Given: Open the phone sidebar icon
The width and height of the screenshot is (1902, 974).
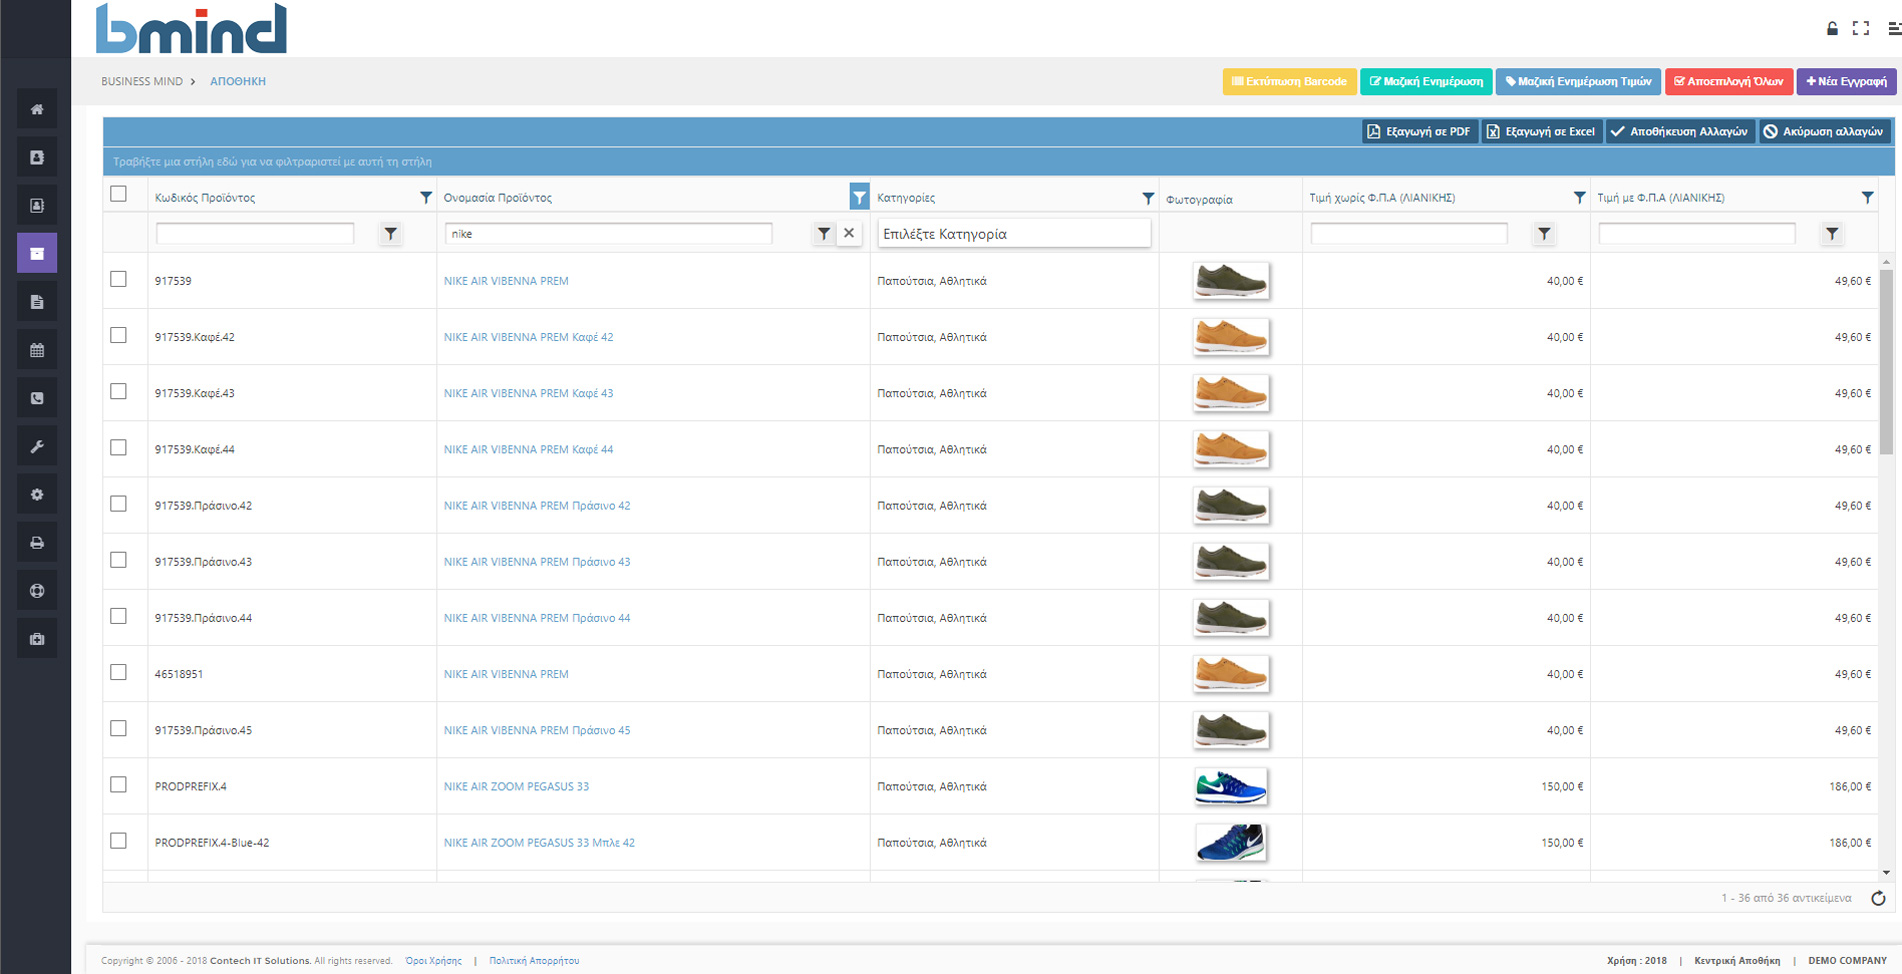Looking at the screenshot, I should (37, 398).
